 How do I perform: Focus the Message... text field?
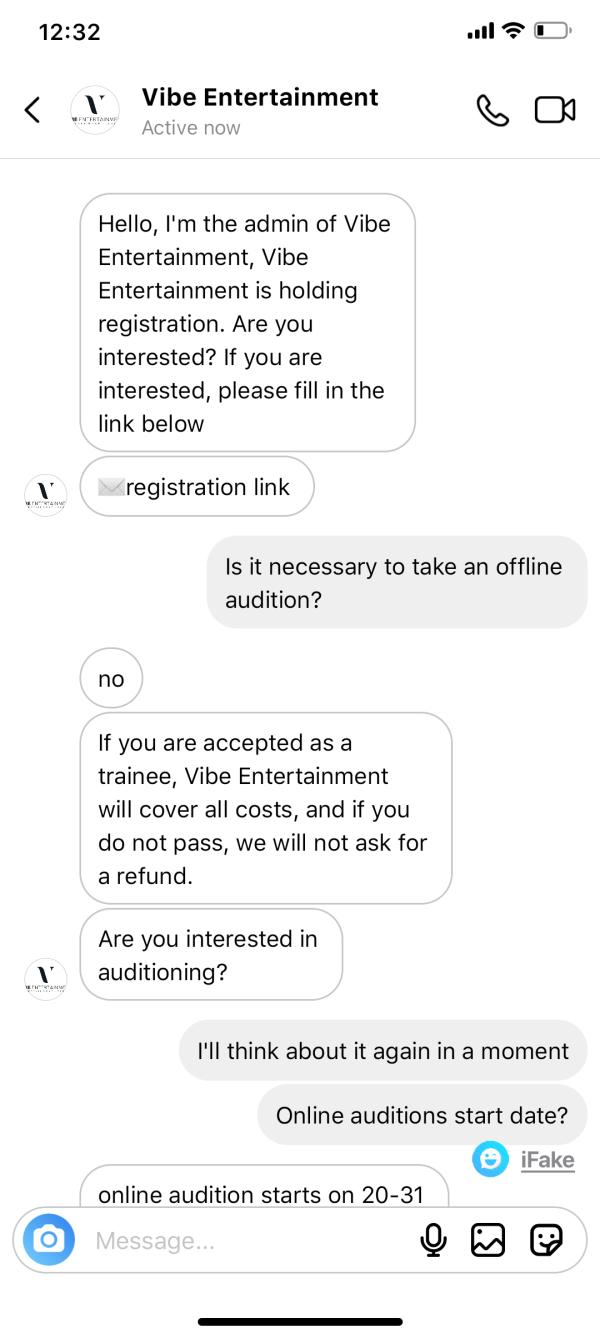pos(250,1241)
